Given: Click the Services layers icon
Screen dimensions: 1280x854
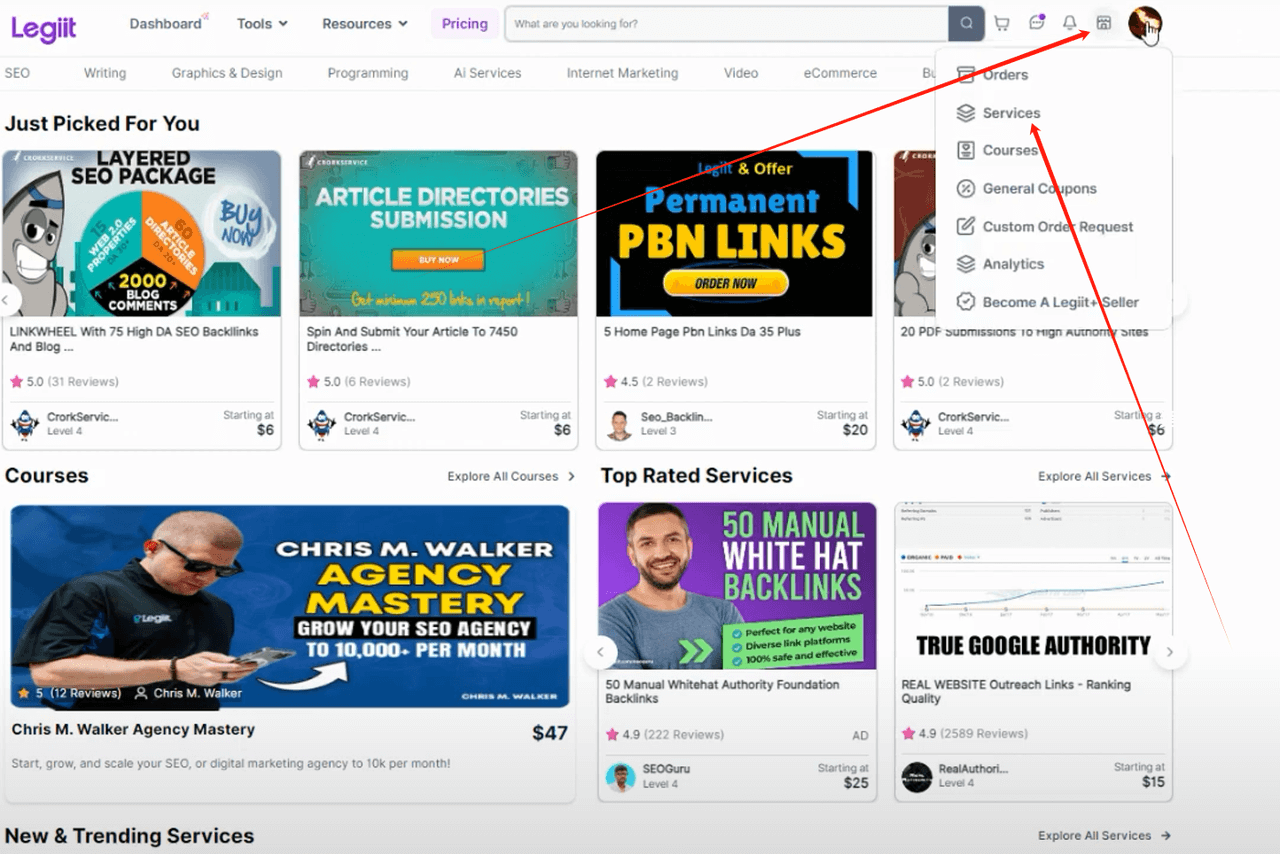Looking at the screenshot, I should point(965,113).
